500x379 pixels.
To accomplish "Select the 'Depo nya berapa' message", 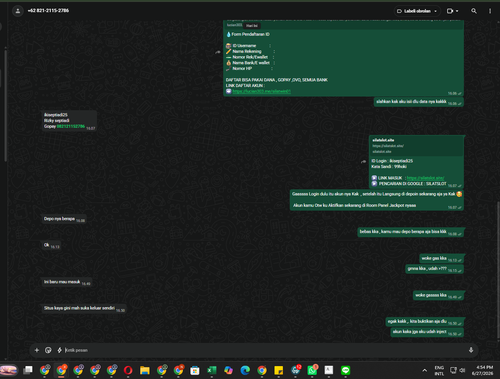I will click(x=64, y=219).
